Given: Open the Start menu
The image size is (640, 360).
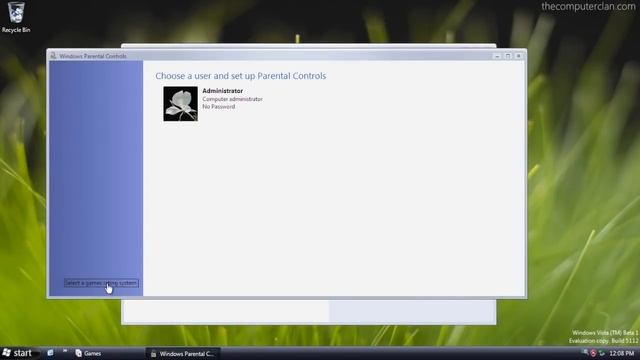Looking at the screenshot, I should 18,353.
